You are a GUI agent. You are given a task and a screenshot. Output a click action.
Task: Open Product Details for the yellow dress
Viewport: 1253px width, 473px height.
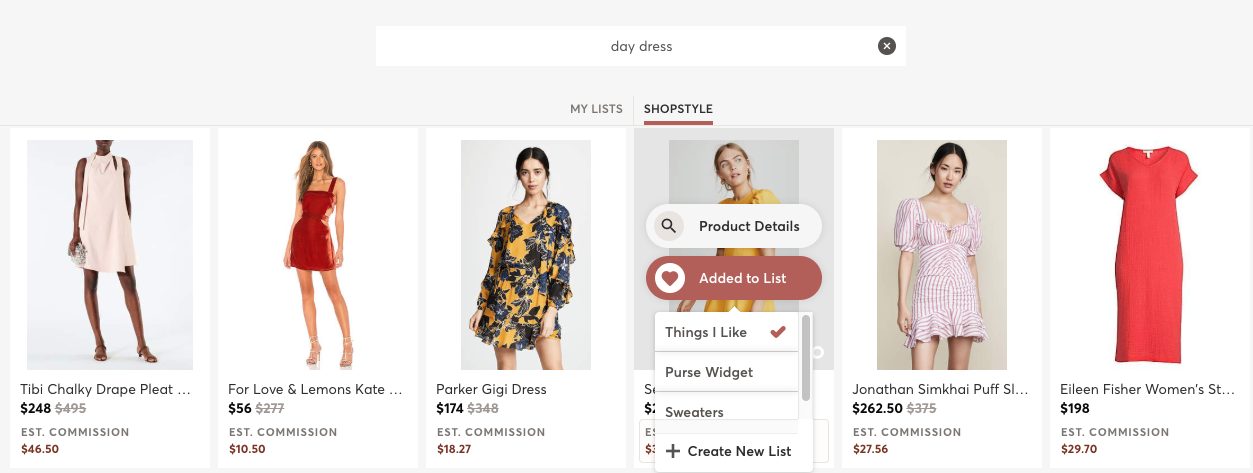click(x=748, y=226)
